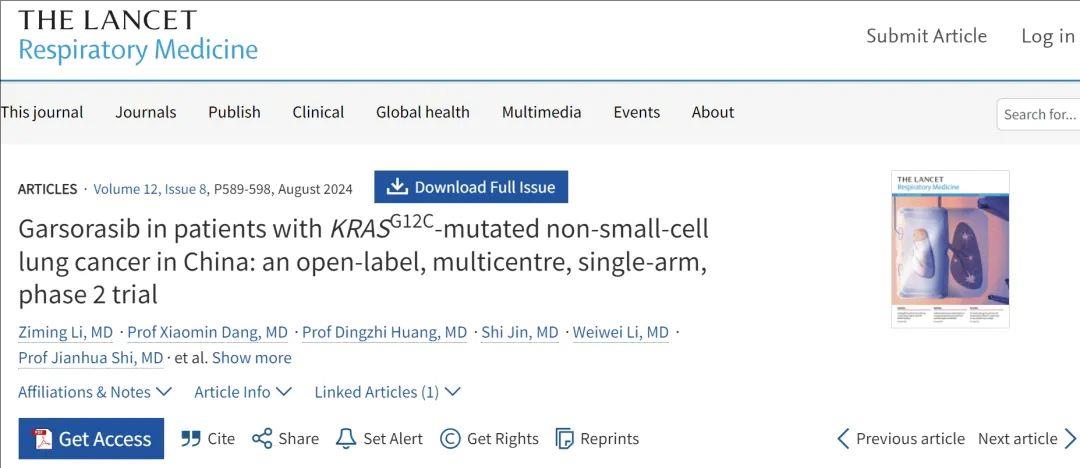Click the Reprints document icon
The image size is (1080, 468).
pyautogui.click(x=565, y=438)
